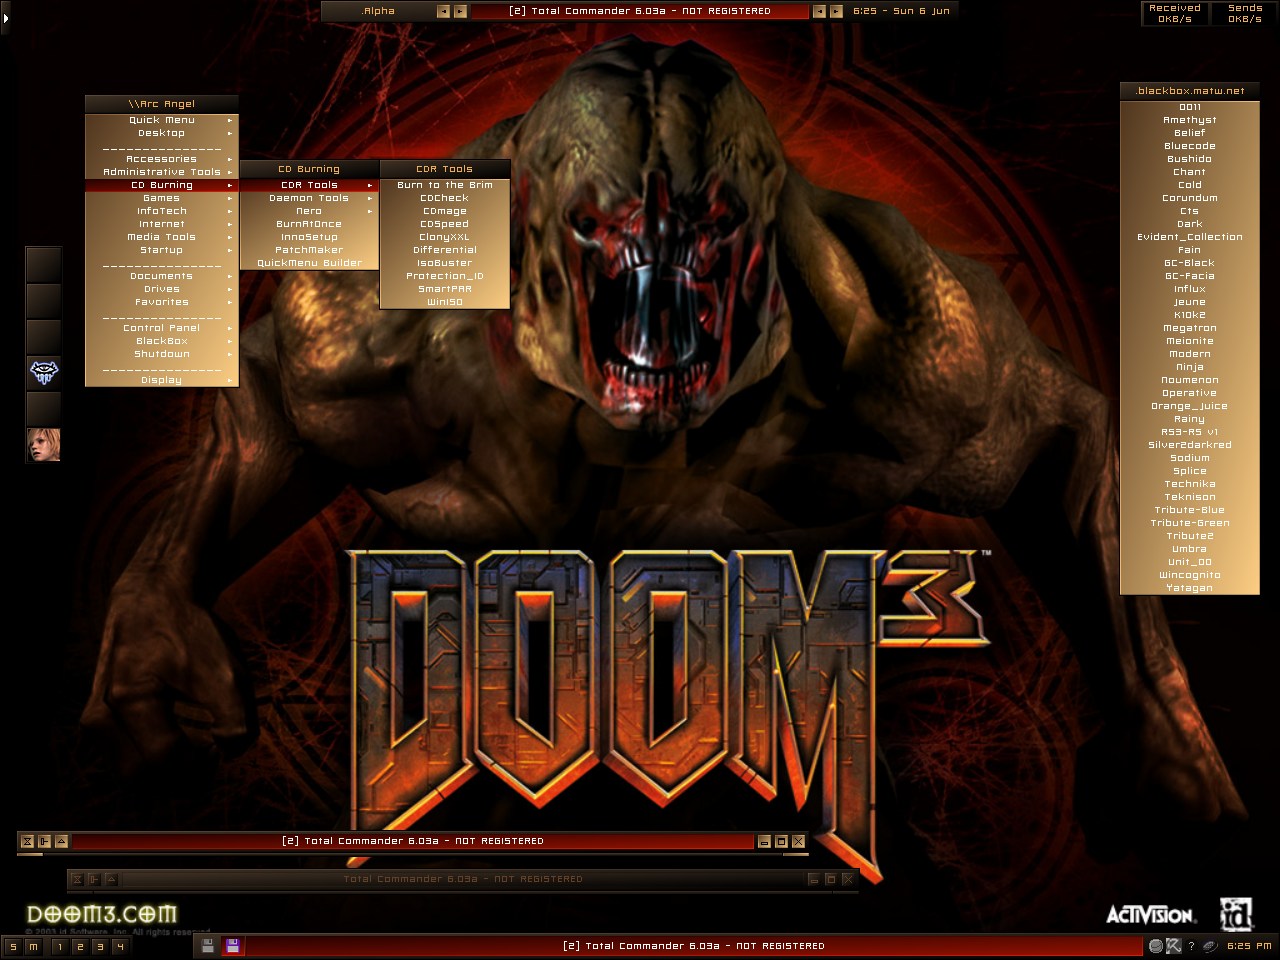Click the gray floppy disk taskbar icon
This screenshot has height=960, width=1280.
tap(208, 945)
